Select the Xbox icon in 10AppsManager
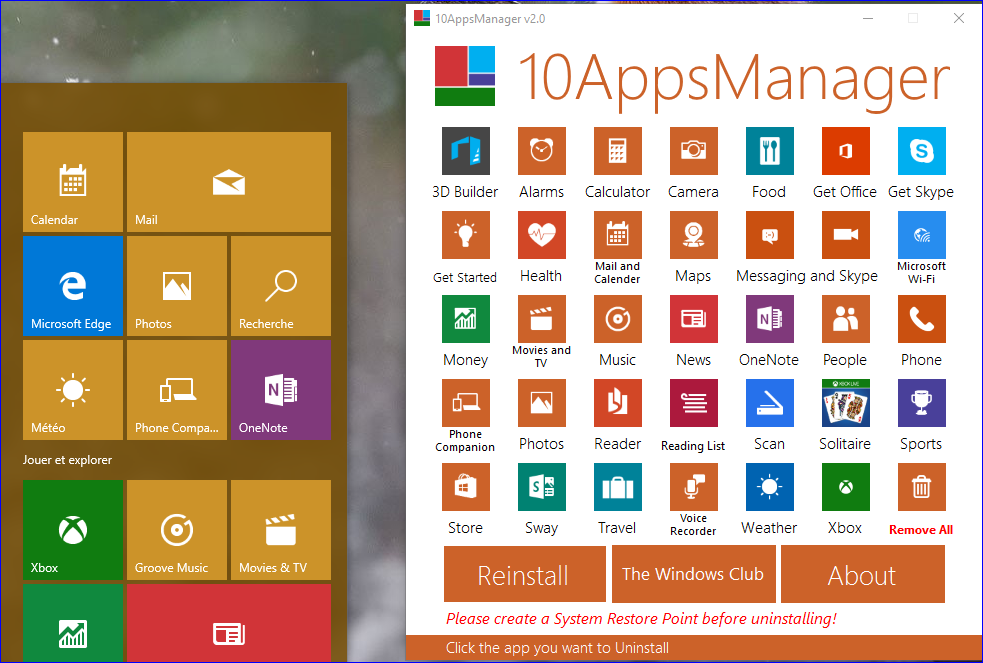Screen dimensions: 983x663 (846, 487)
